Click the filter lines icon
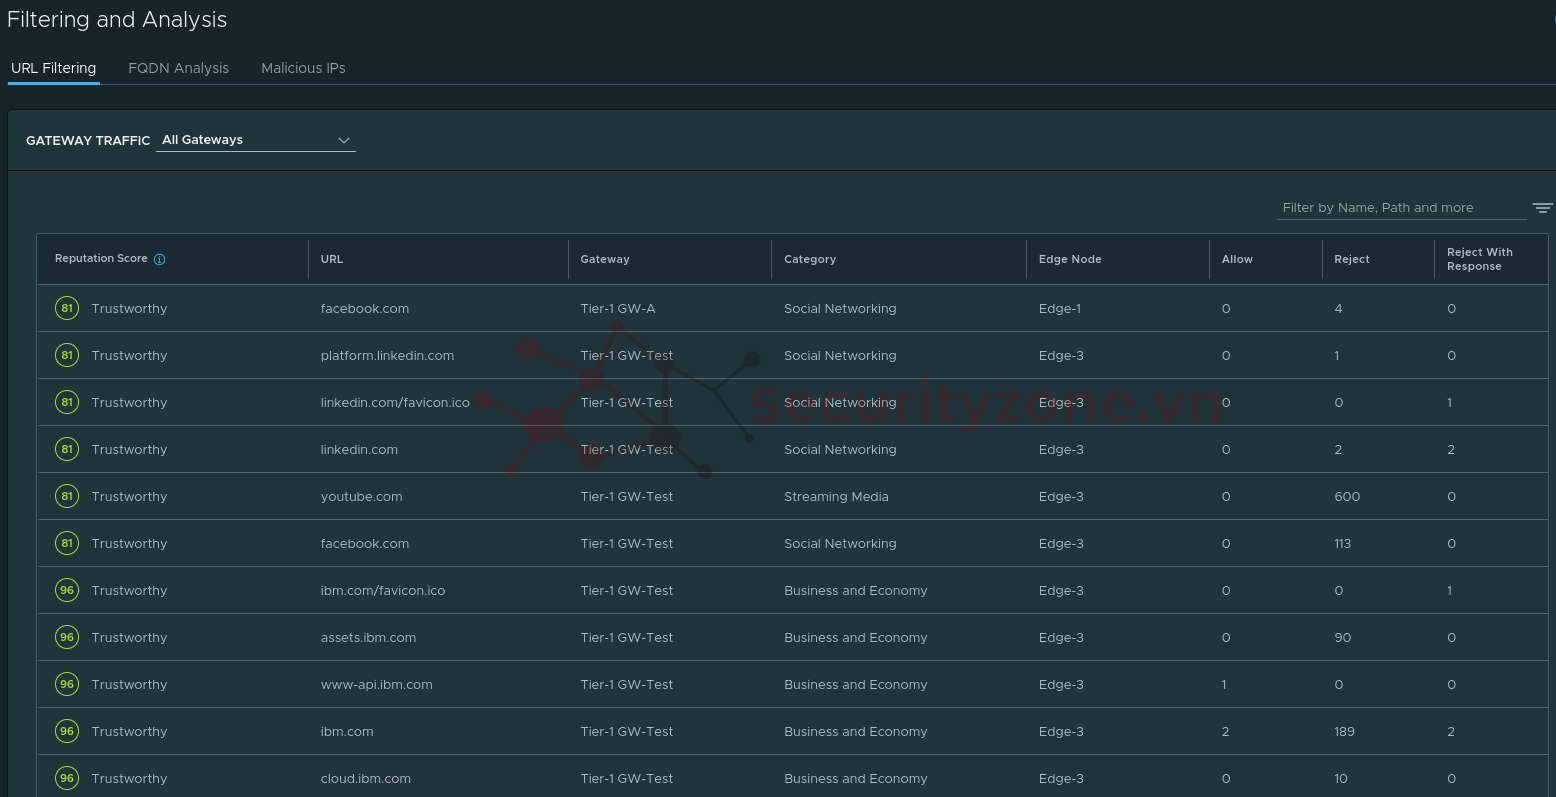 (1542, 208)
